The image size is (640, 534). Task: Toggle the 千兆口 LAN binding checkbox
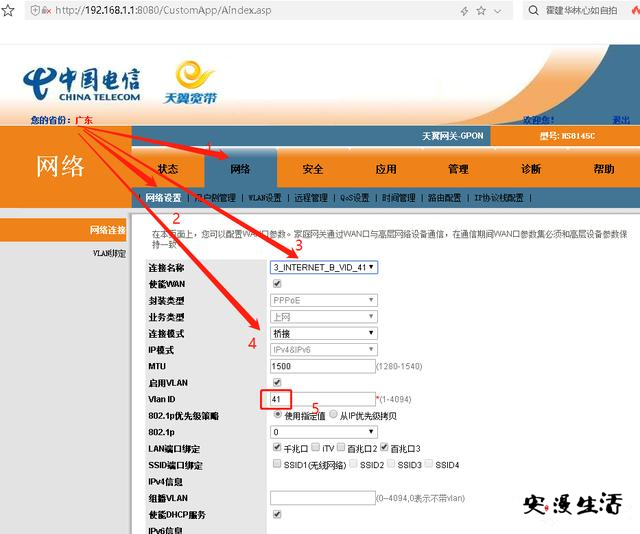click(277, 447)
